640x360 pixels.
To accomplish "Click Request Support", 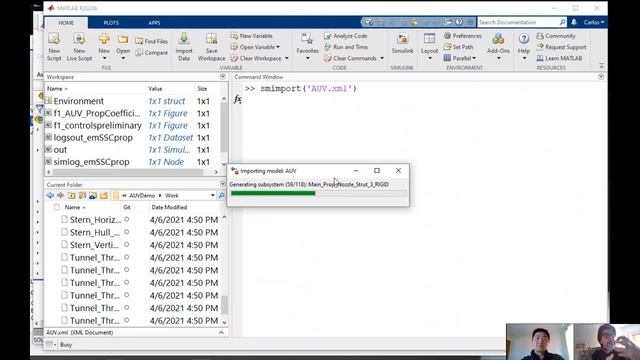I will pos(561,47).
